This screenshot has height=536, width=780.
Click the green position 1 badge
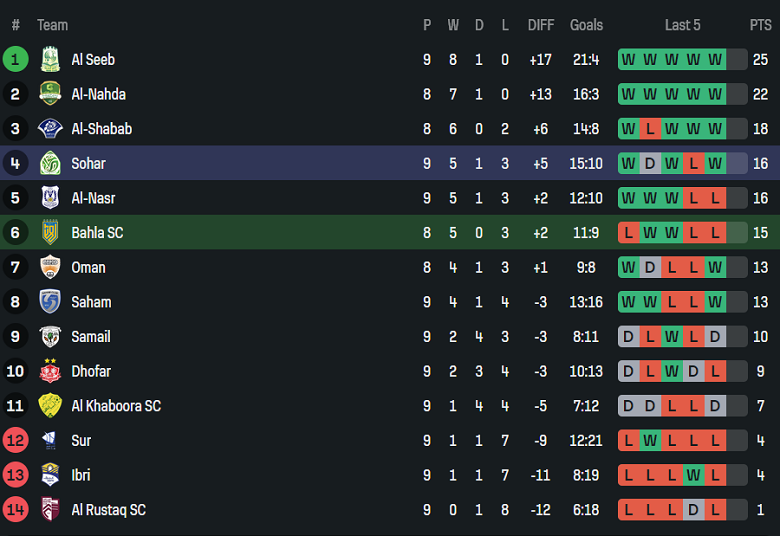(x=15, y=60)
